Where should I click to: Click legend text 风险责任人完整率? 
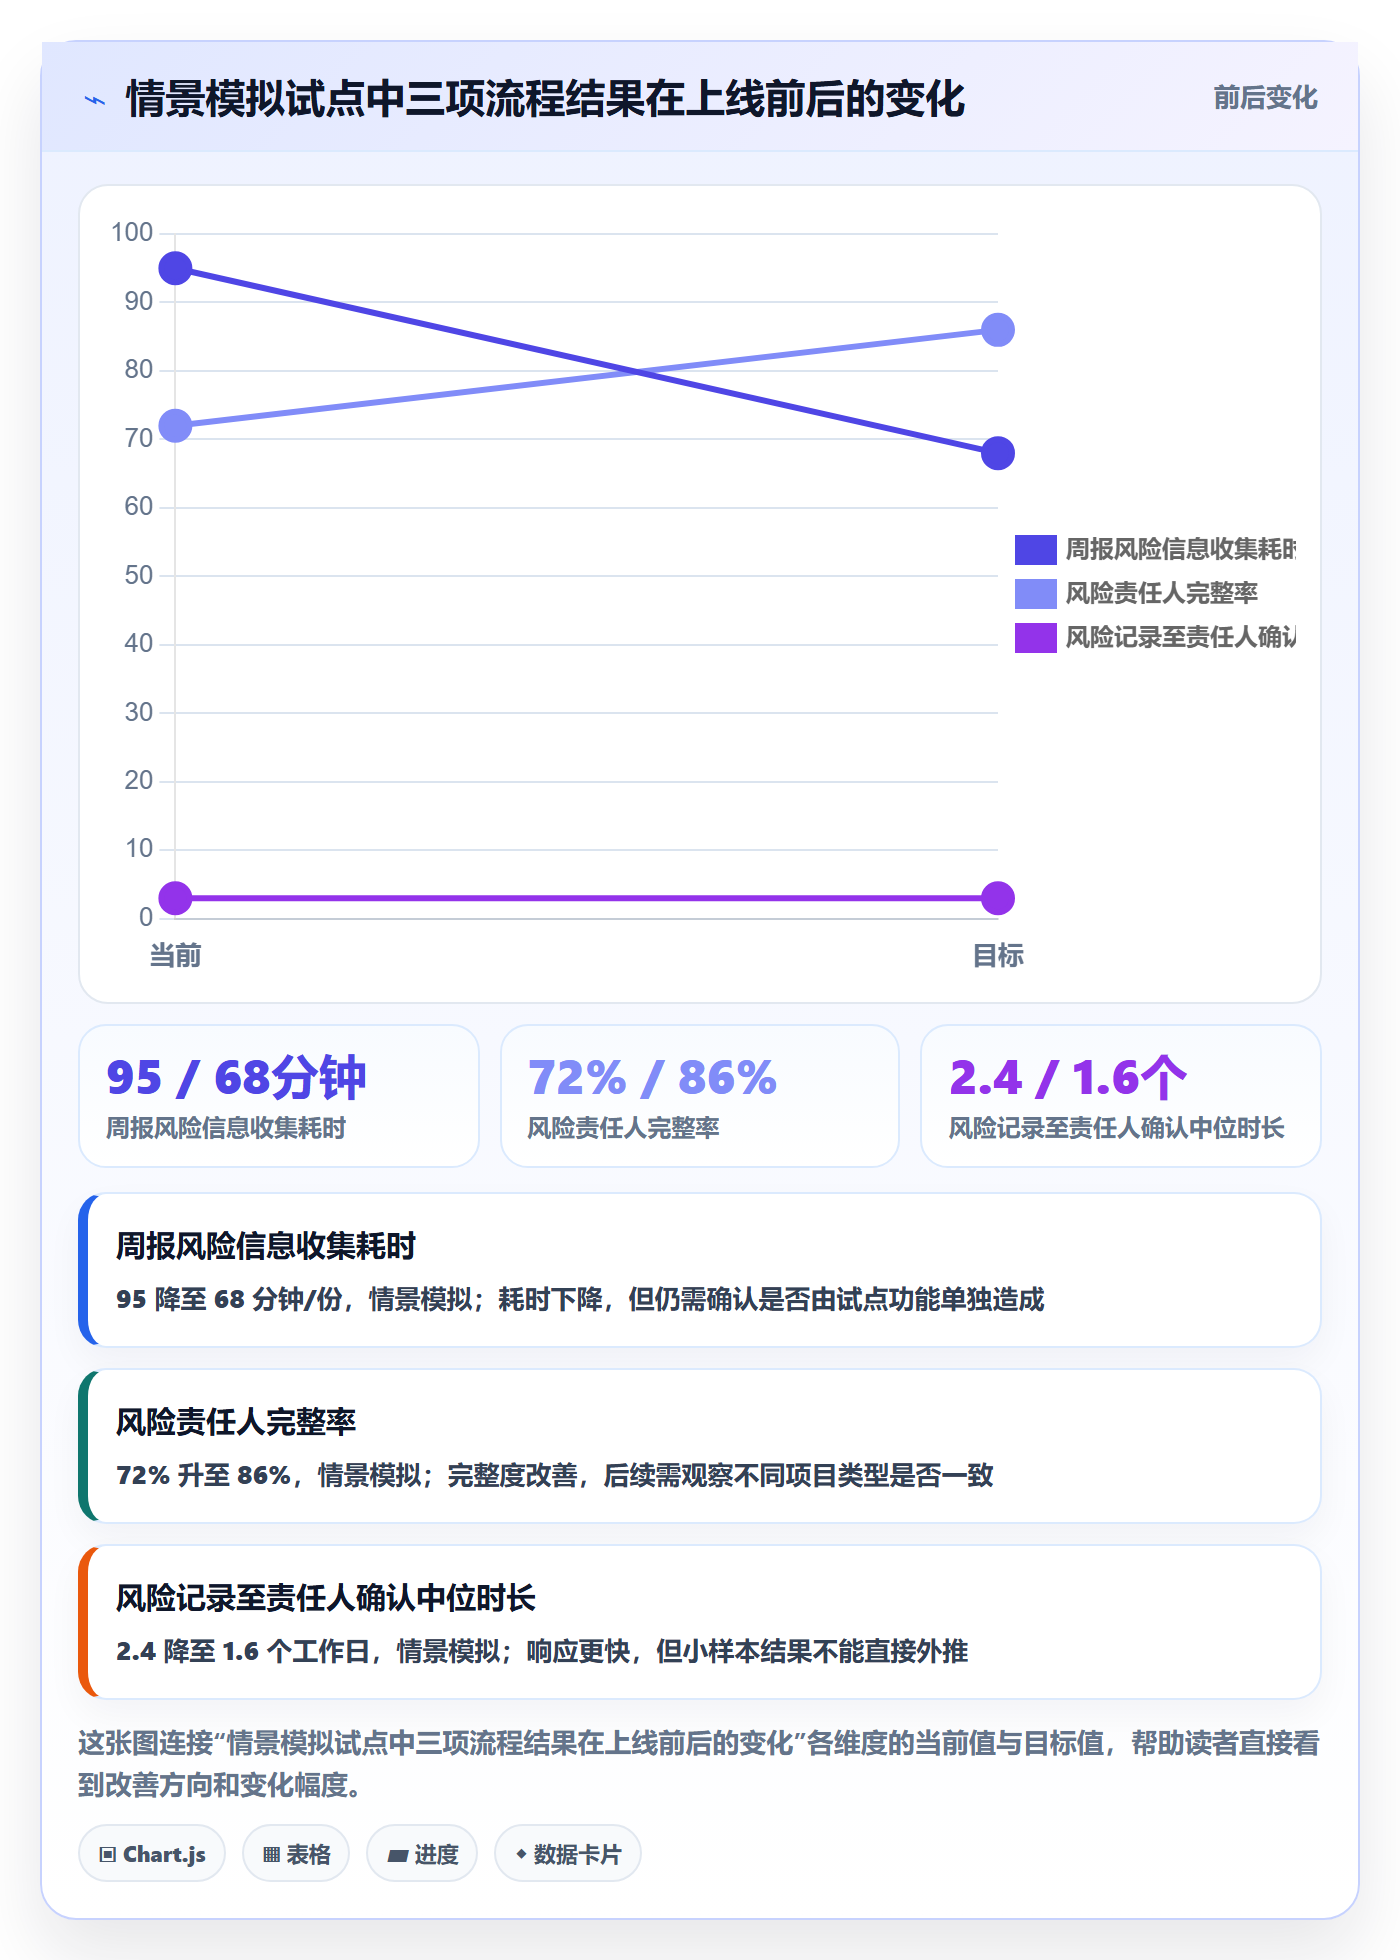1162,594
